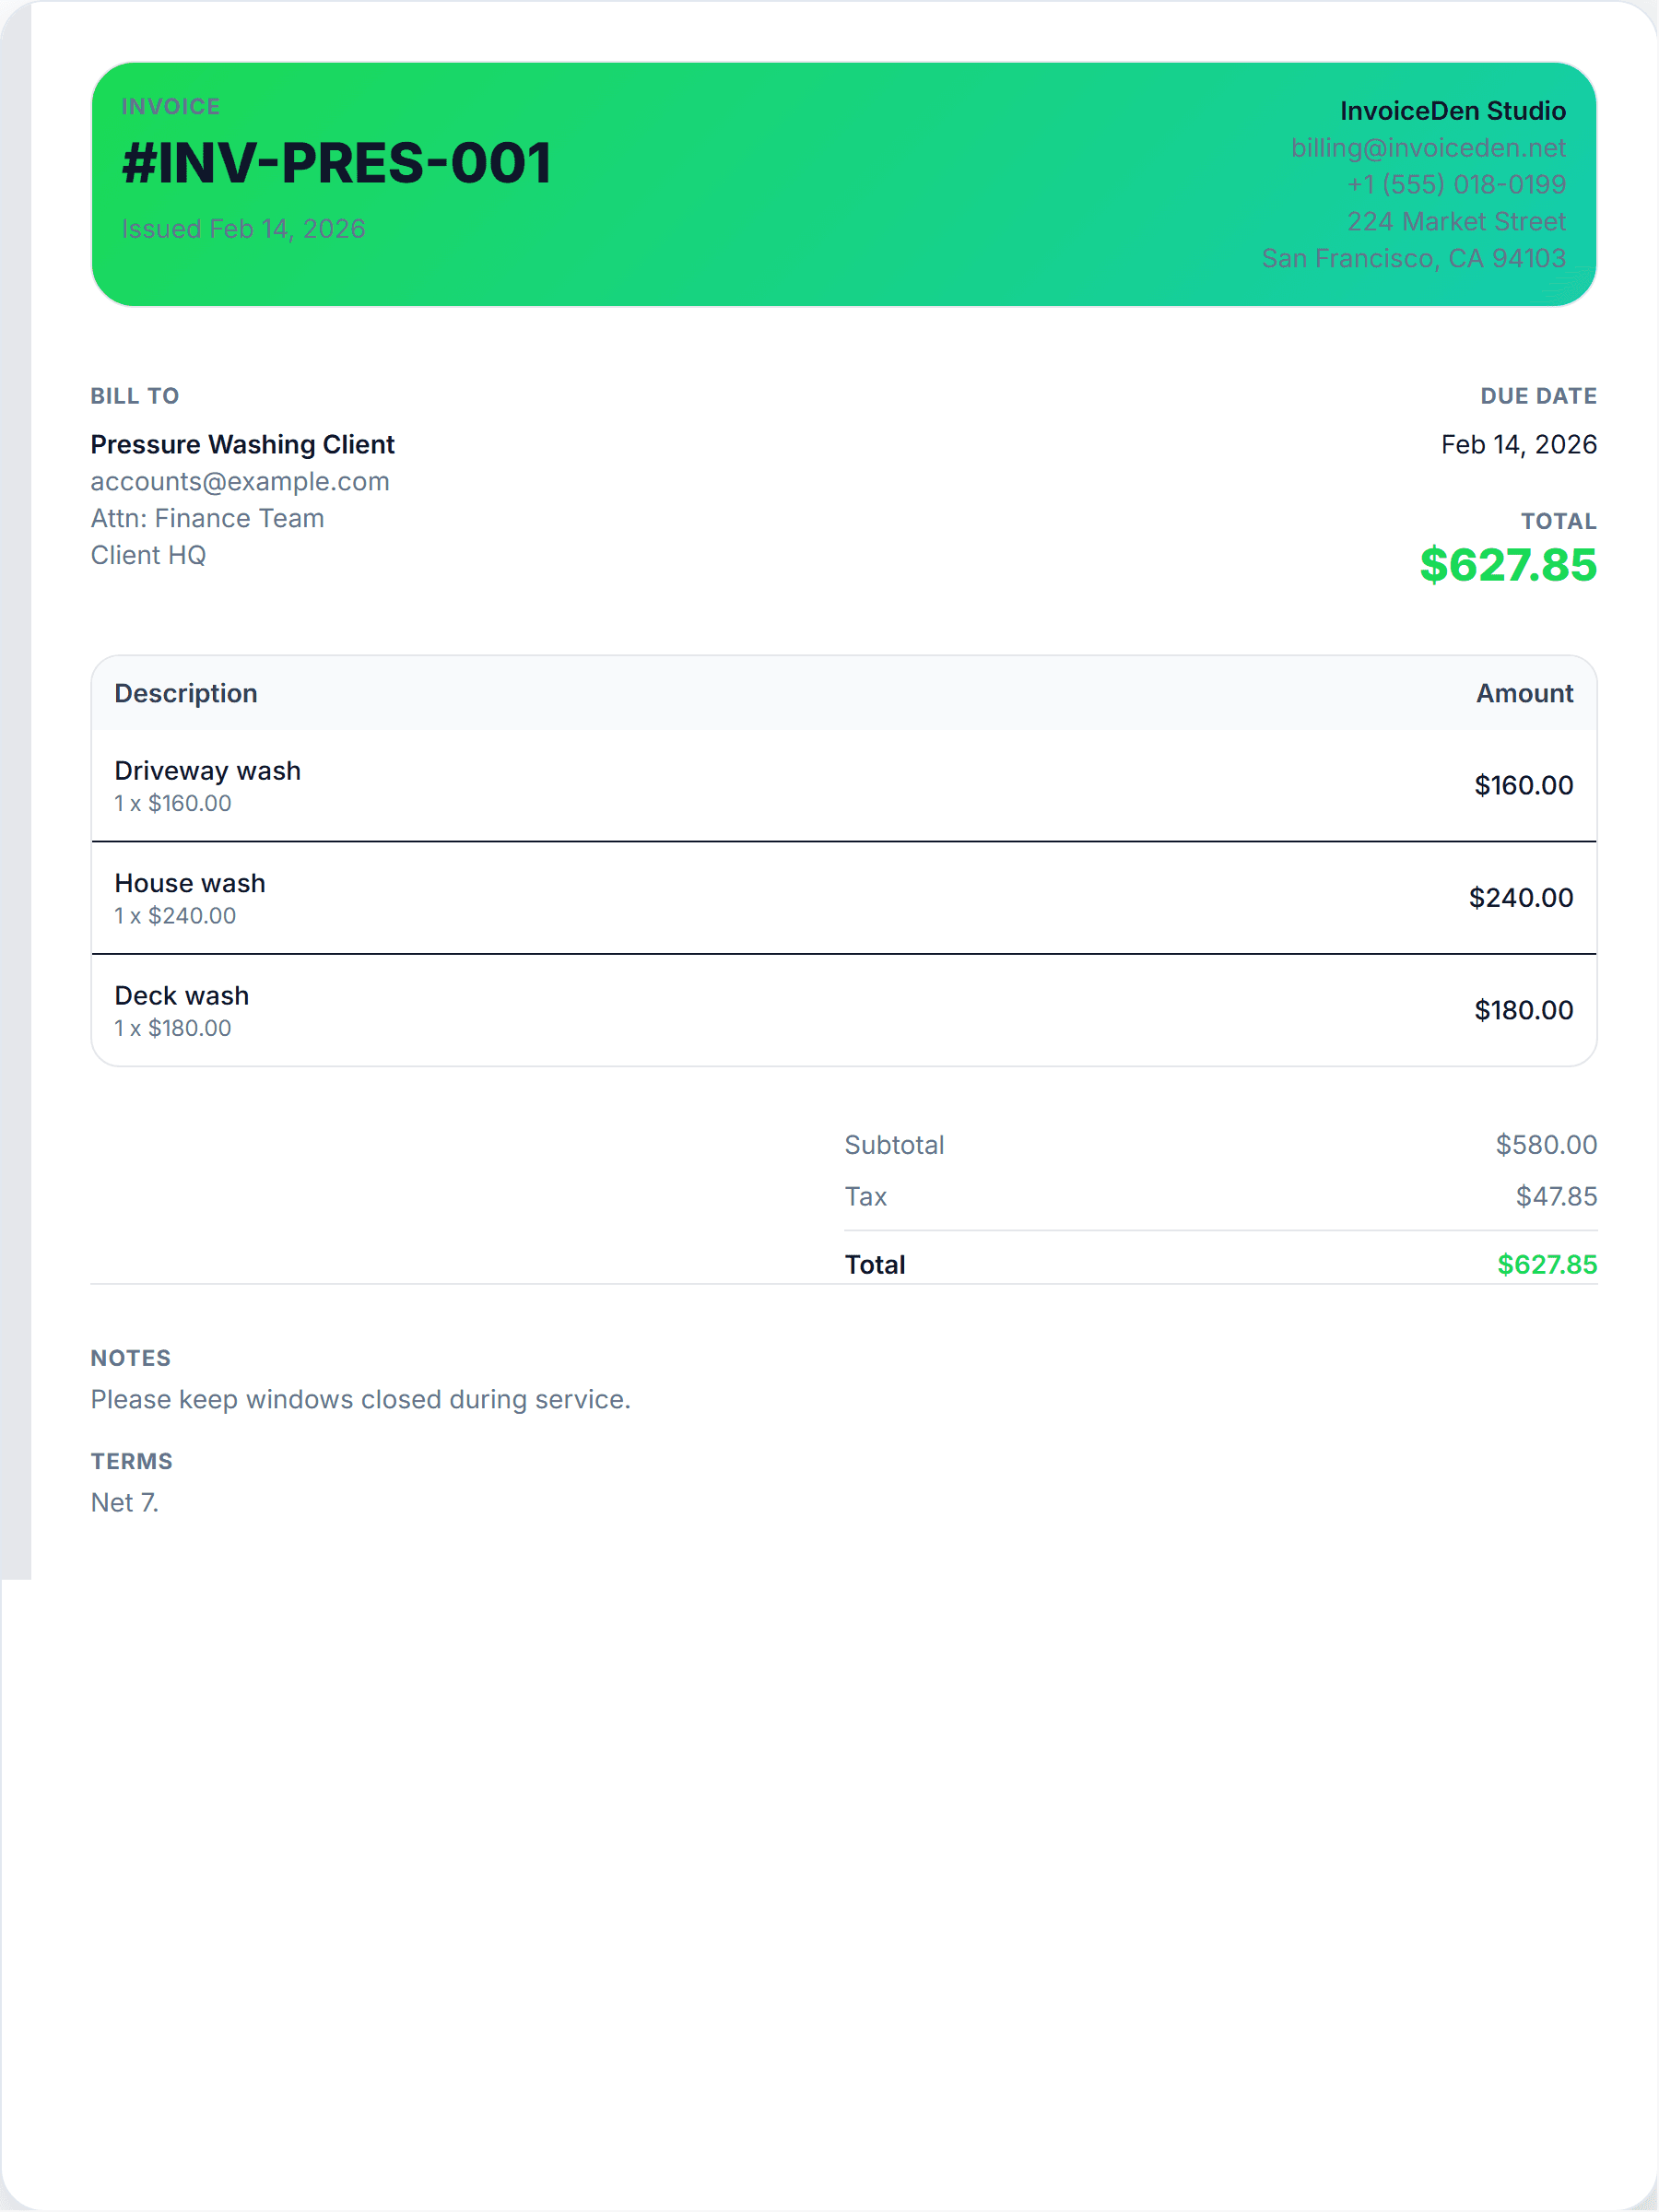Click the 224 Market Street address line

pyautogui.click(x=1455, y=222)
